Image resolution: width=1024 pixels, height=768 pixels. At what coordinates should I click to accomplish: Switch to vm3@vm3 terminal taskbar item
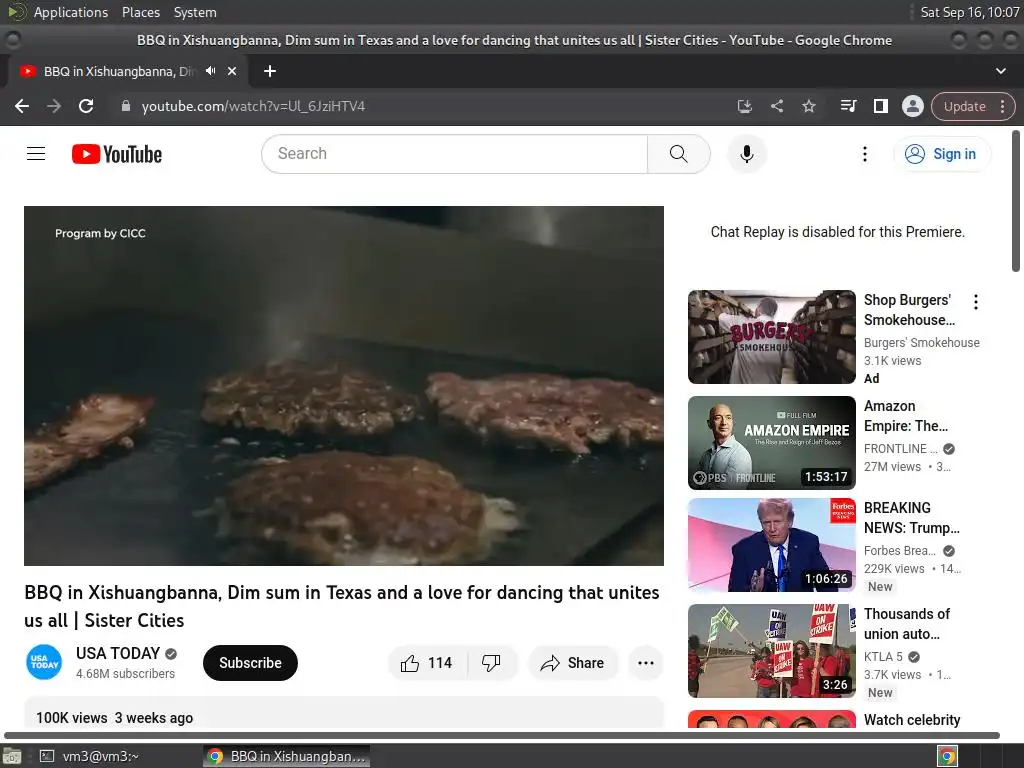[x=90, y=756]
